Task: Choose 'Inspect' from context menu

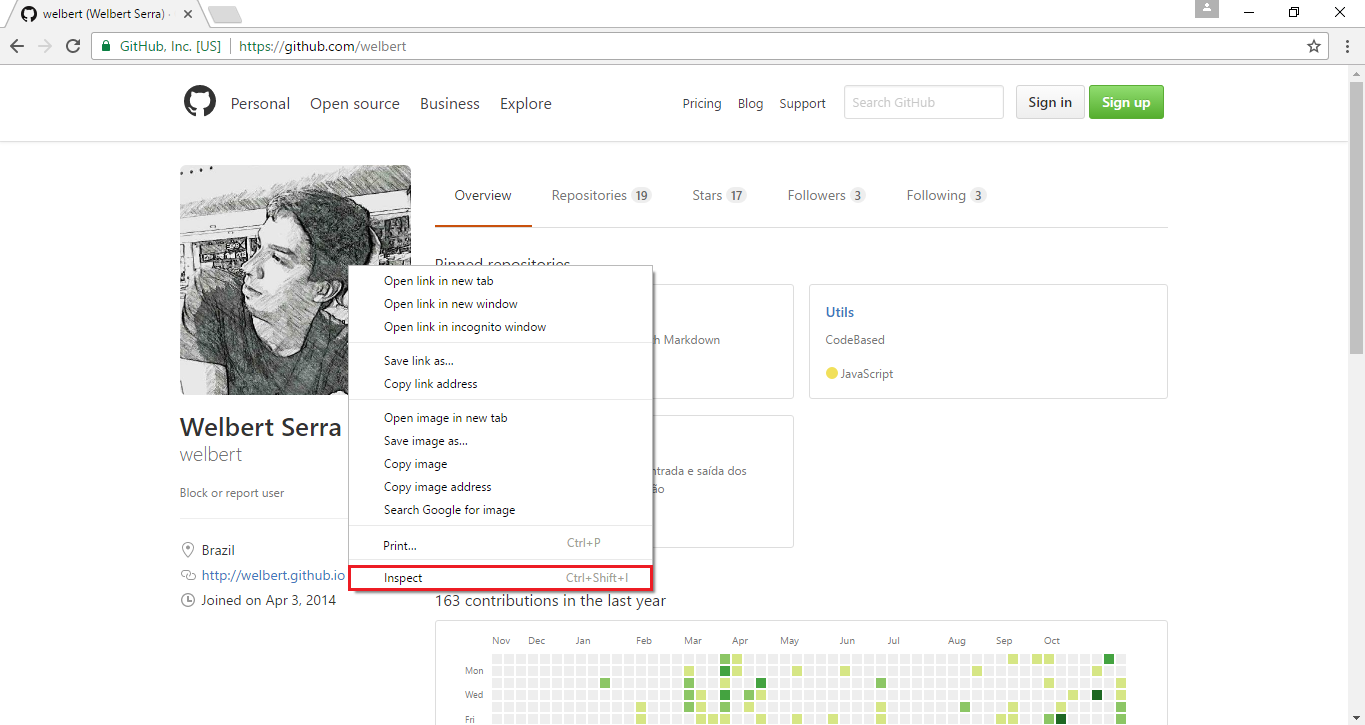Action: [500, 578]
